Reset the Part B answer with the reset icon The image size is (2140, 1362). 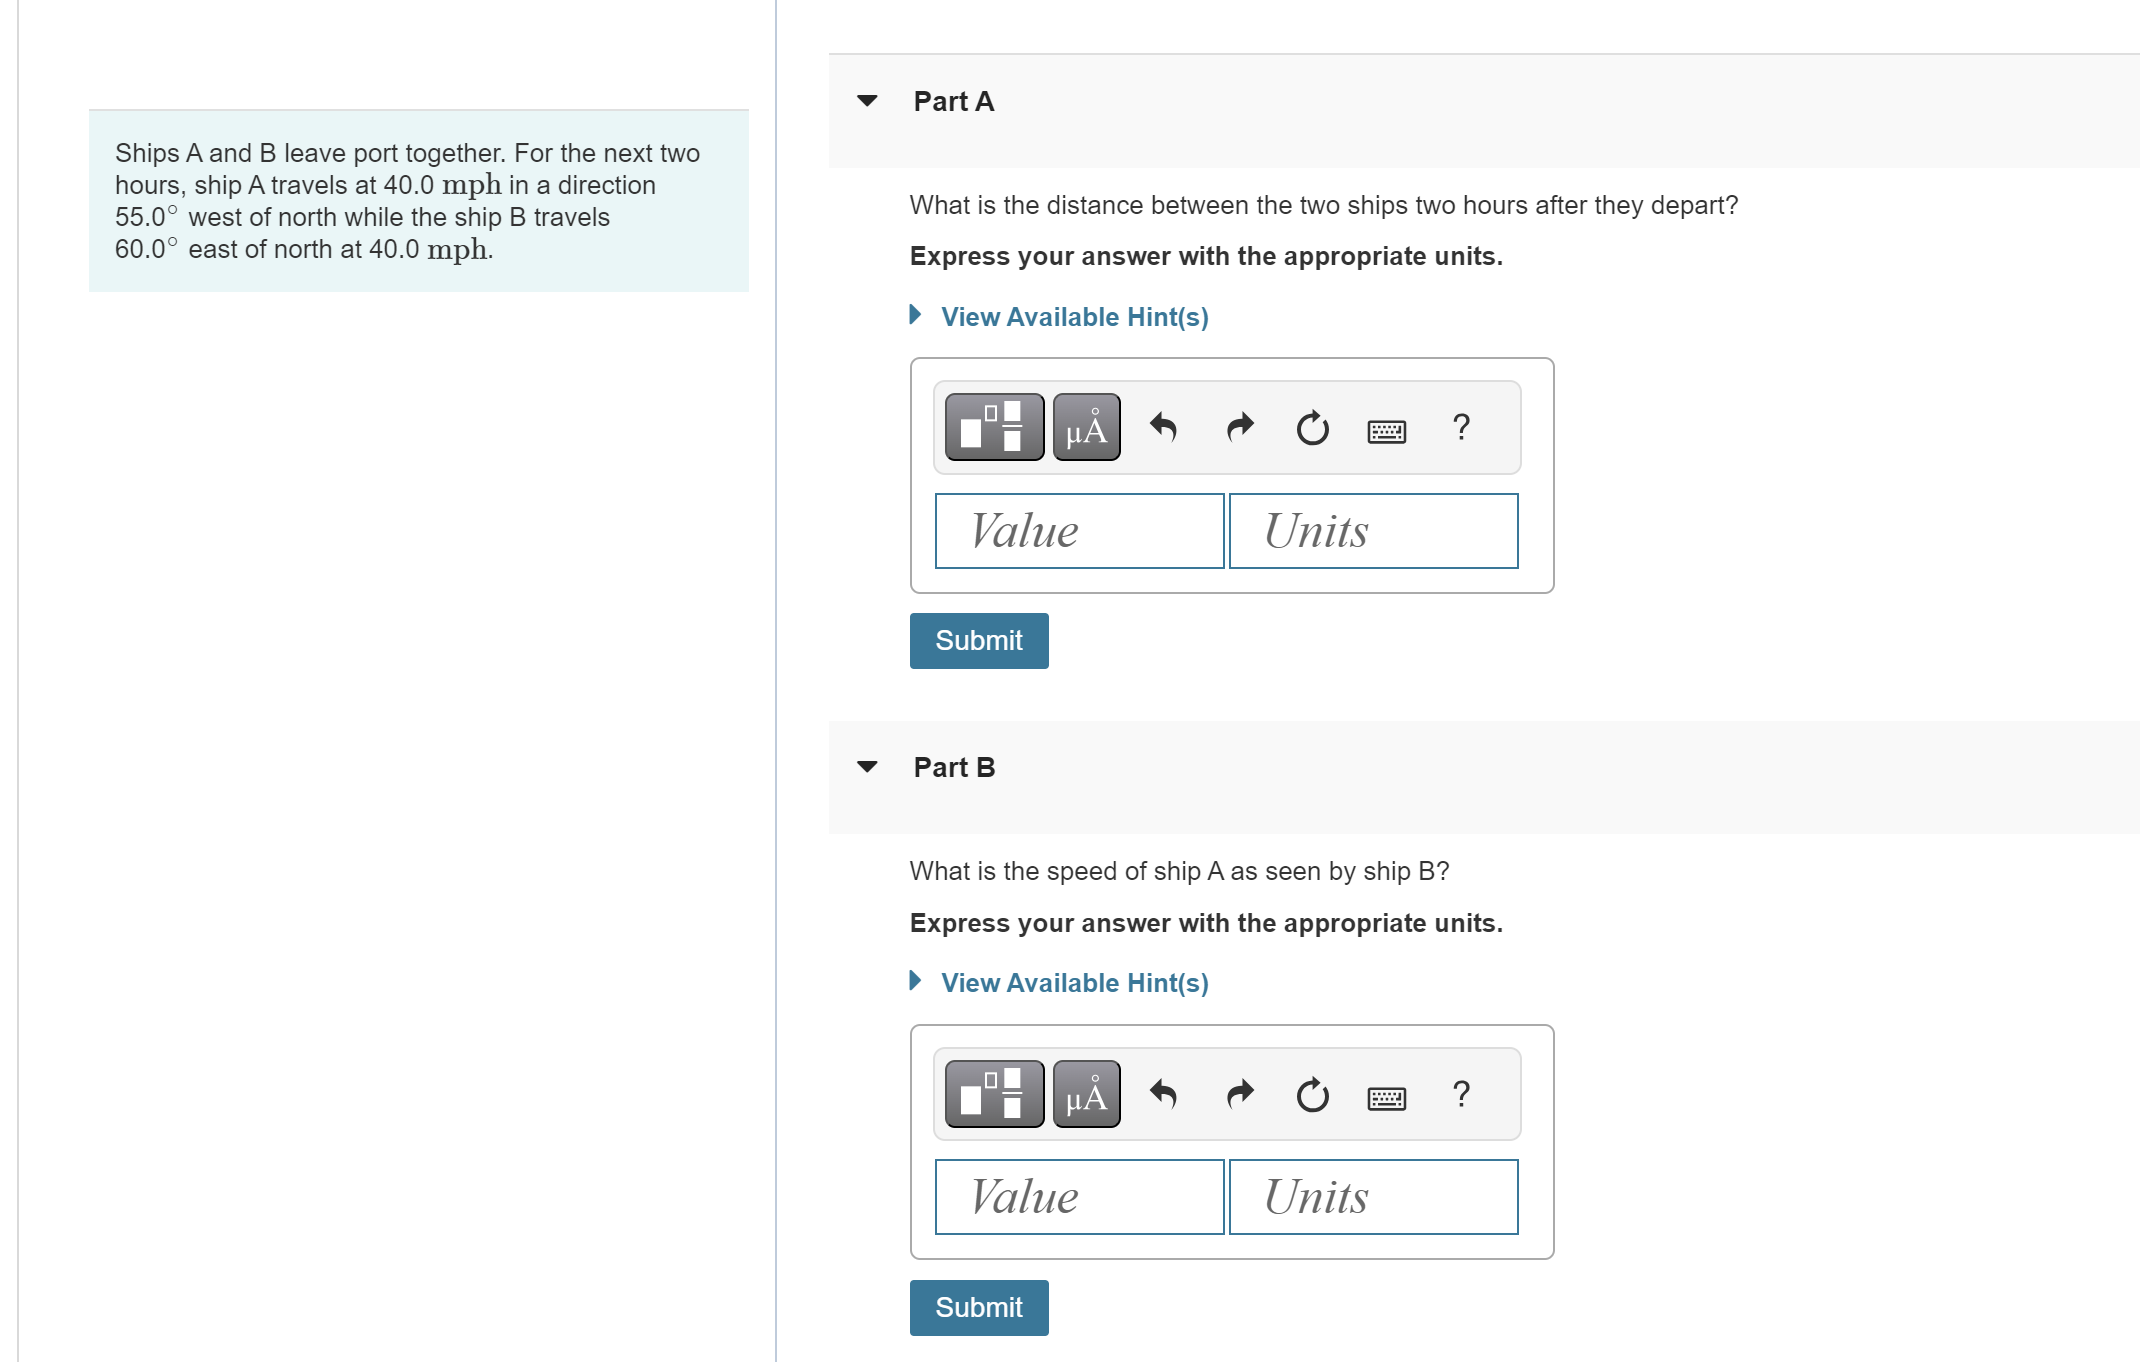point(1311,1093)
